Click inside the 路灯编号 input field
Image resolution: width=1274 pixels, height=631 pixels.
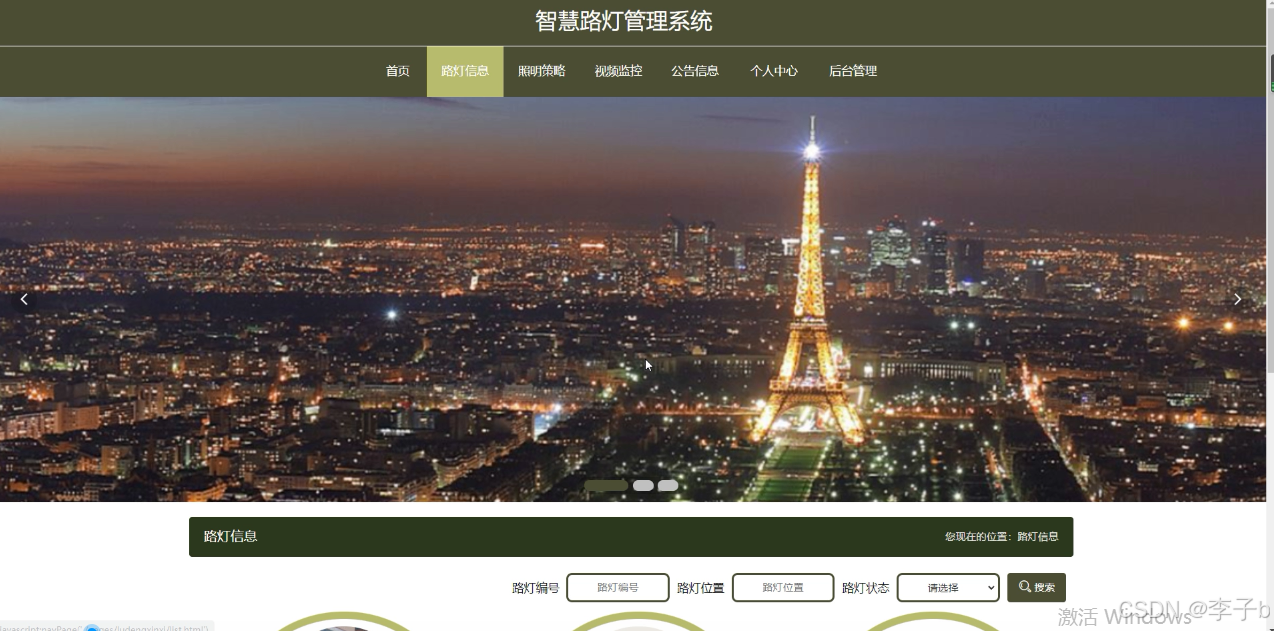tap(617, 587)
